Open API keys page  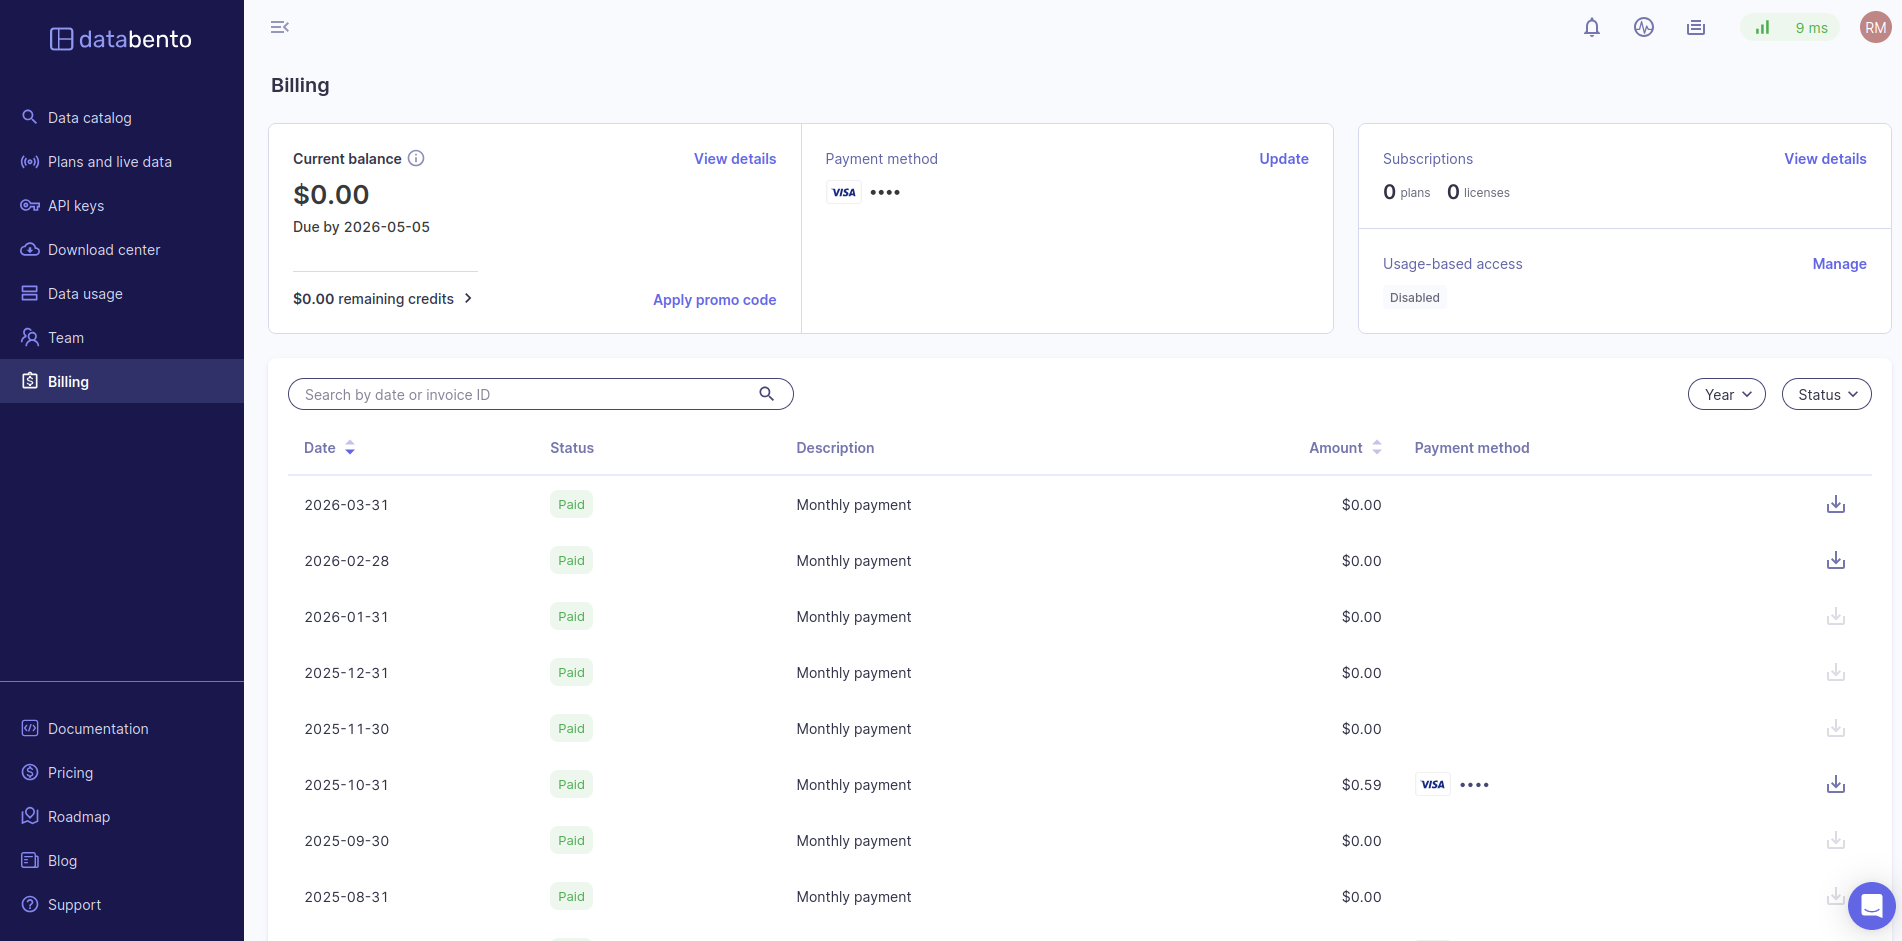[x=122, y=206]
